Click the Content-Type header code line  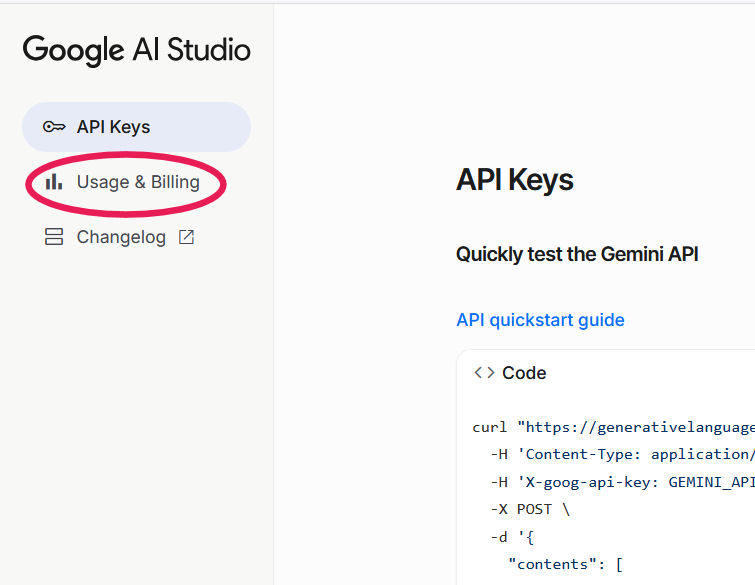[620, 454]
